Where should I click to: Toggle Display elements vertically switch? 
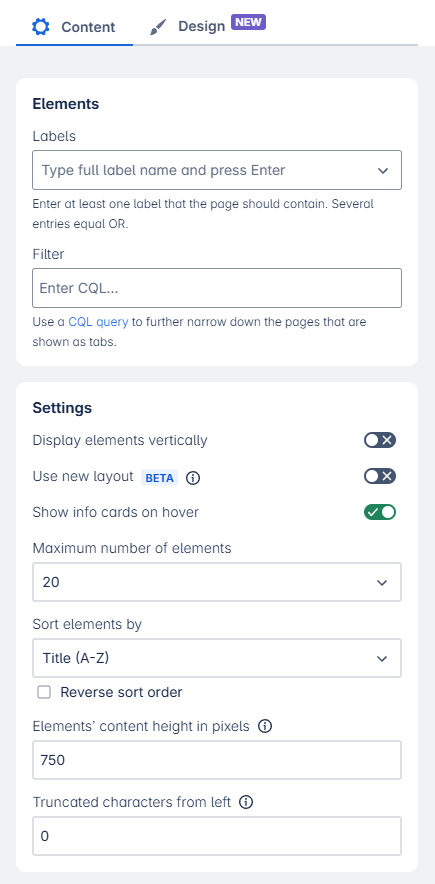[380, 440]
